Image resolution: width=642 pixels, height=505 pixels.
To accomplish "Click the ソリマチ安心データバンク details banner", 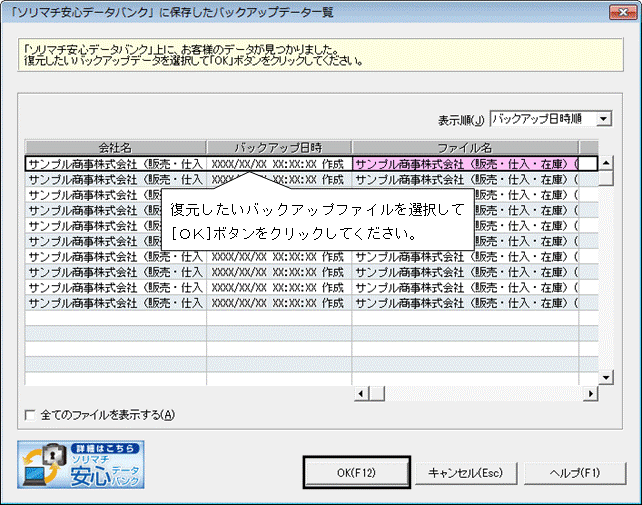I will tap(81, 464).
